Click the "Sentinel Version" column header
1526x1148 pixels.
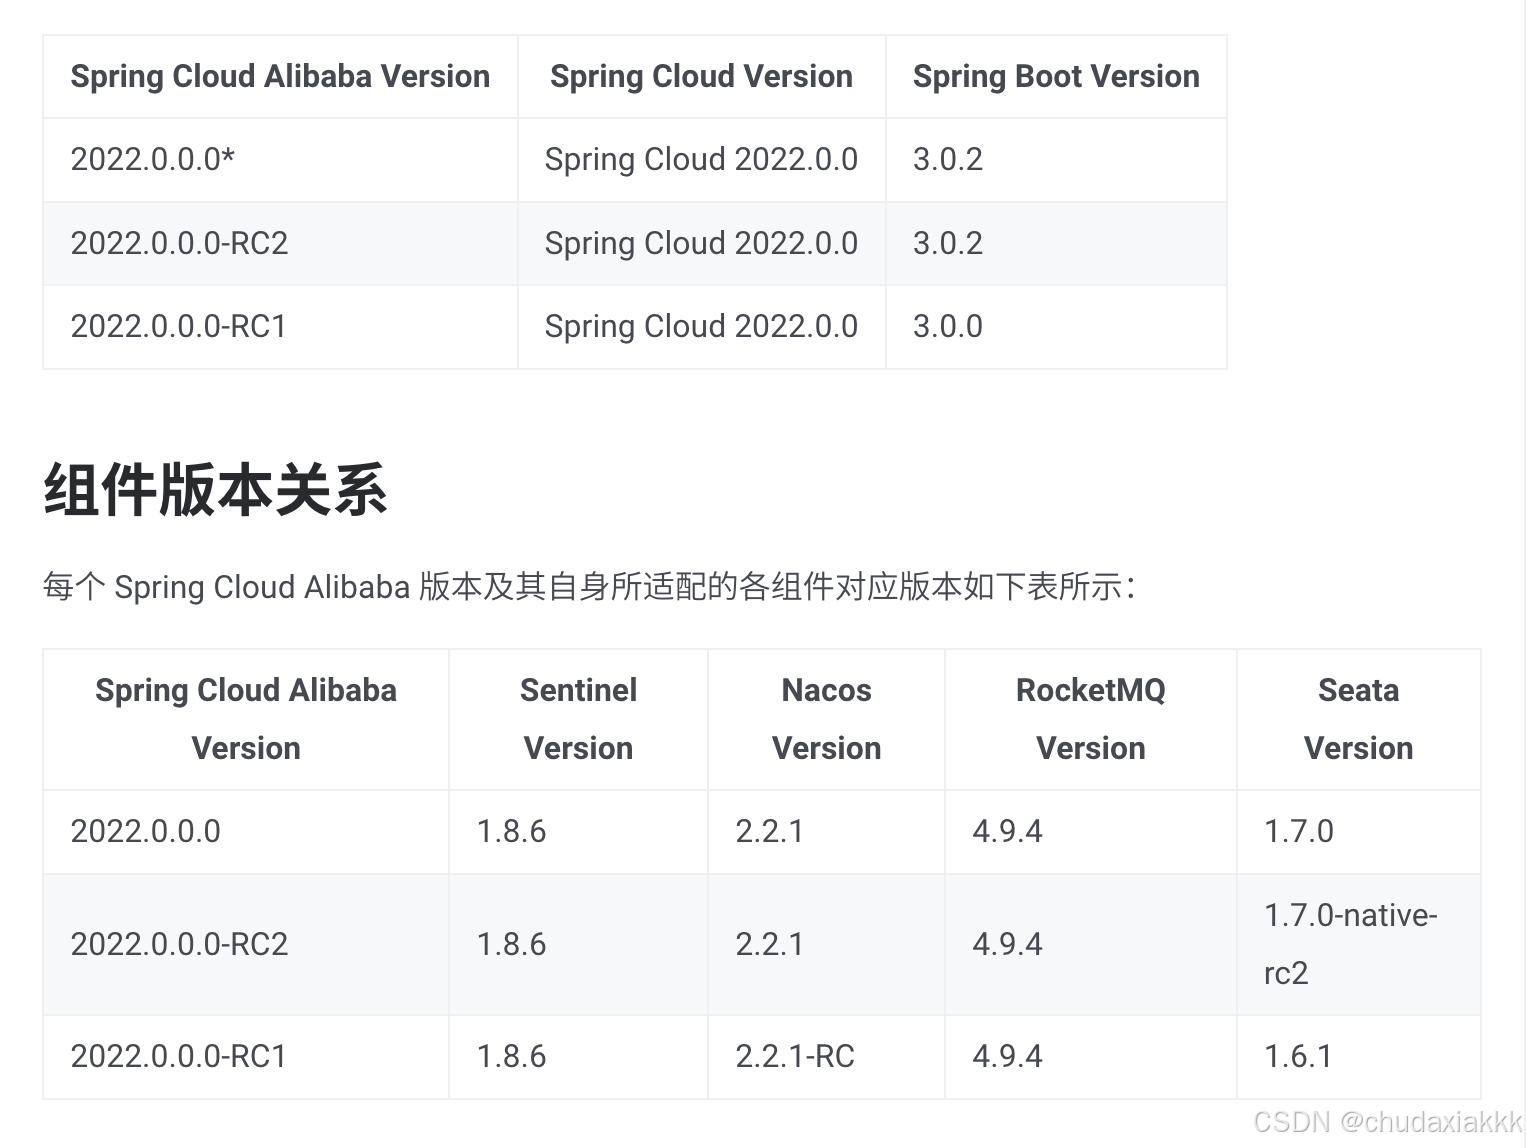pos(578,719)
